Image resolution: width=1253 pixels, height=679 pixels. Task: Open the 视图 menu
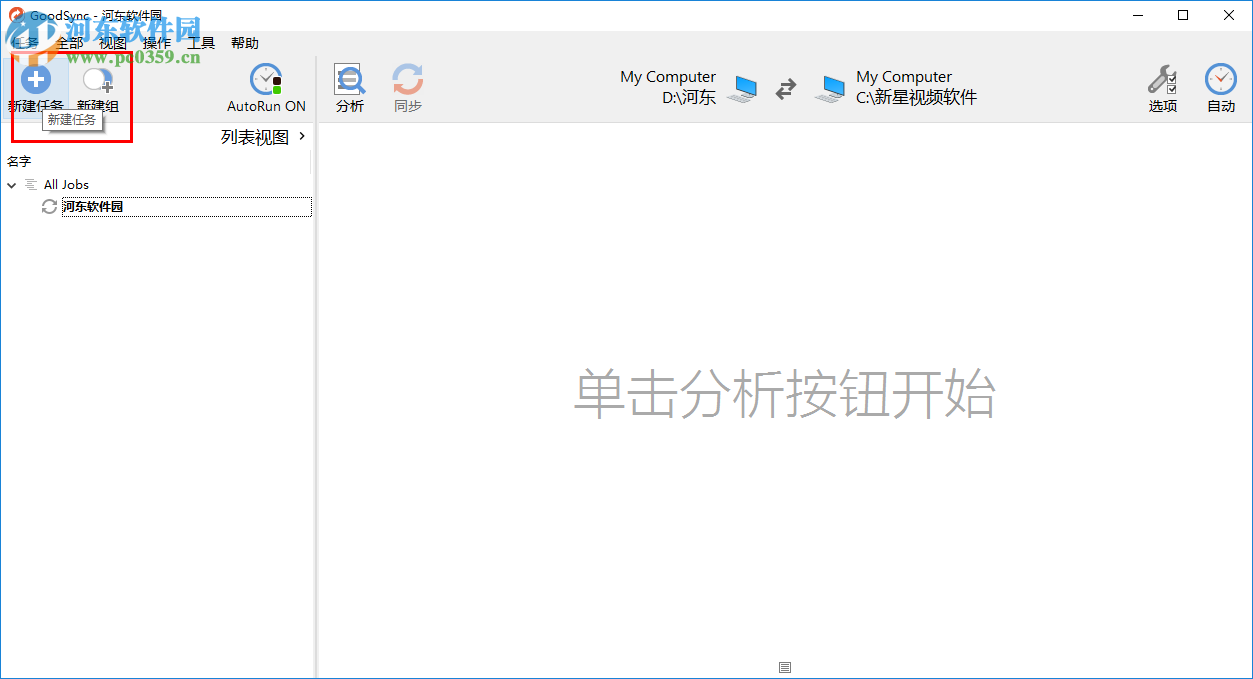113,43
